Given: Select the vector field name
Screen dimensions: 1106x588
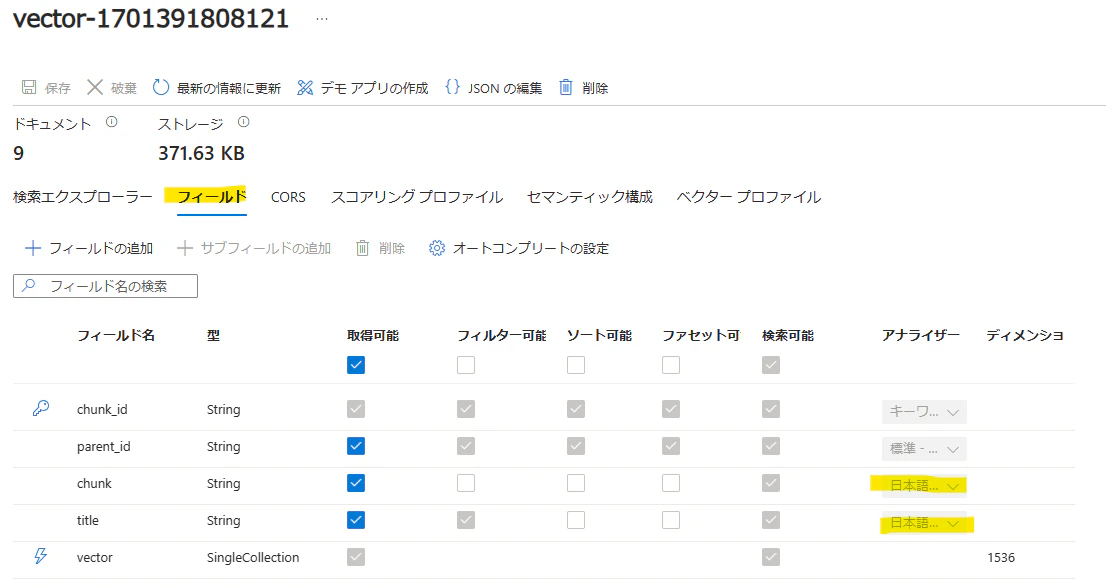Looking at the screenshot, I should pyautogui.click(x=95, y=557).
